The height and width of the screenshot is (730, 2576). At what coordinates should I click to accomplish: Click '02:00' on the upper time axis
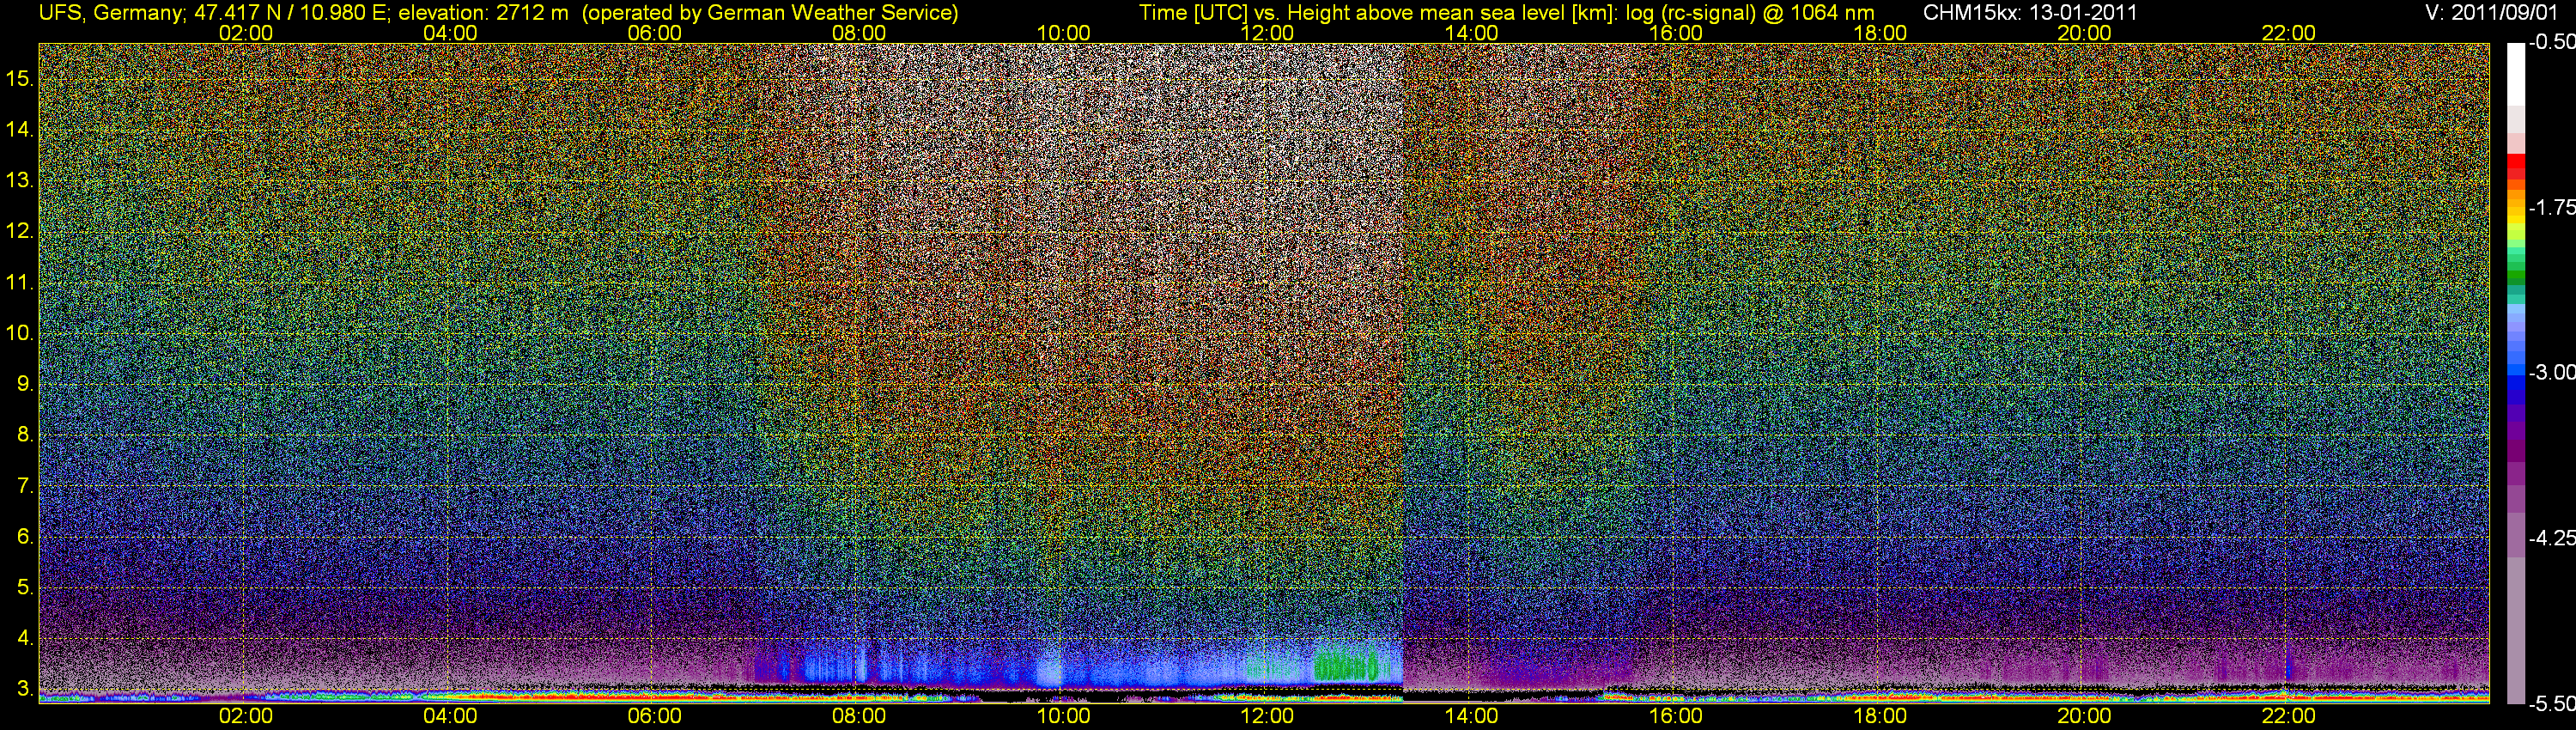coord(246,33)
